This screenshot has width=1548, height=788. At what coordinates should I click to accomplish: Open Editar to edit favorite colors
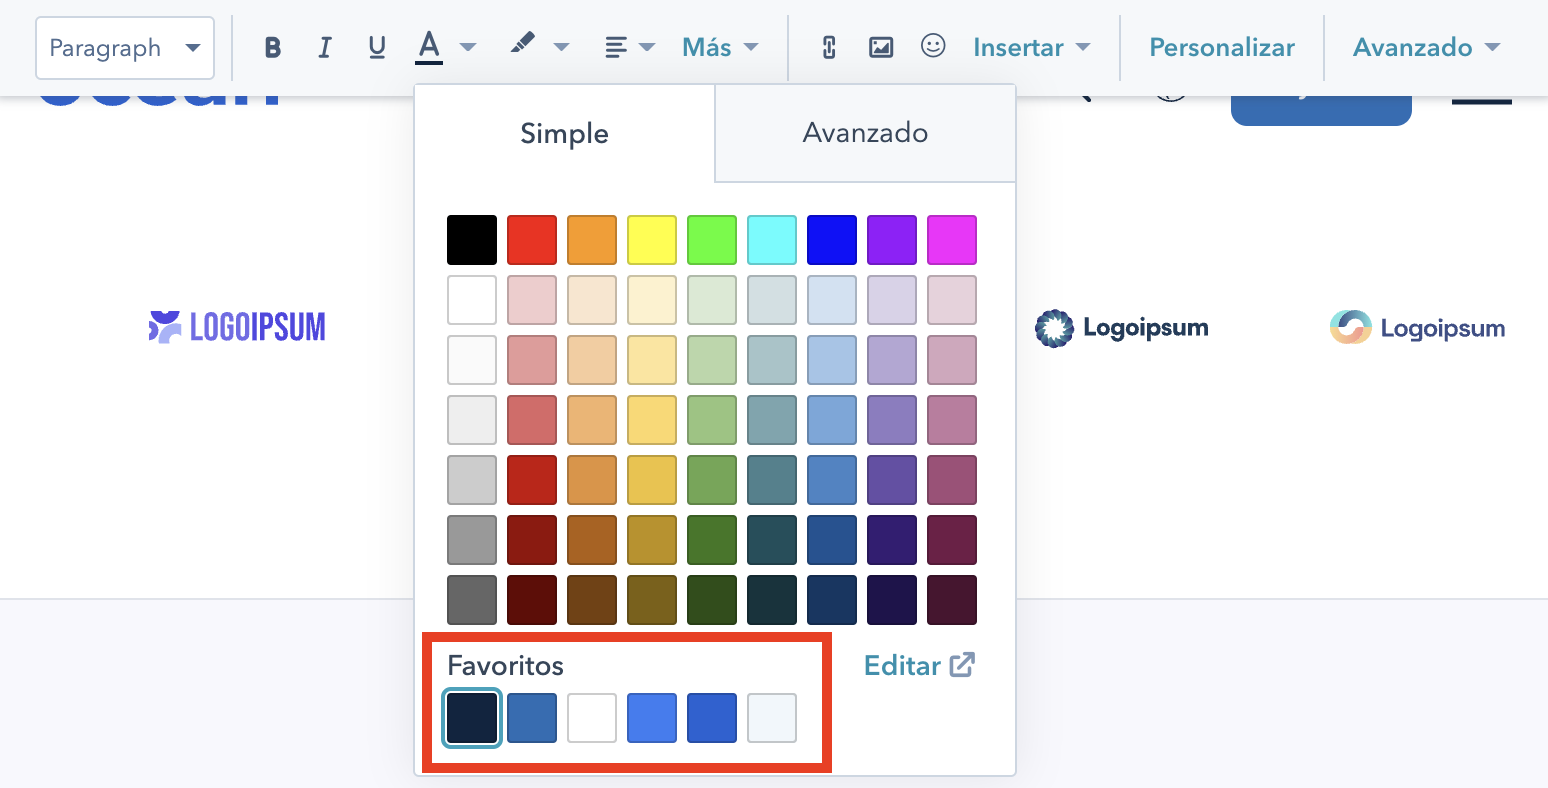click(x=917, y=665)
